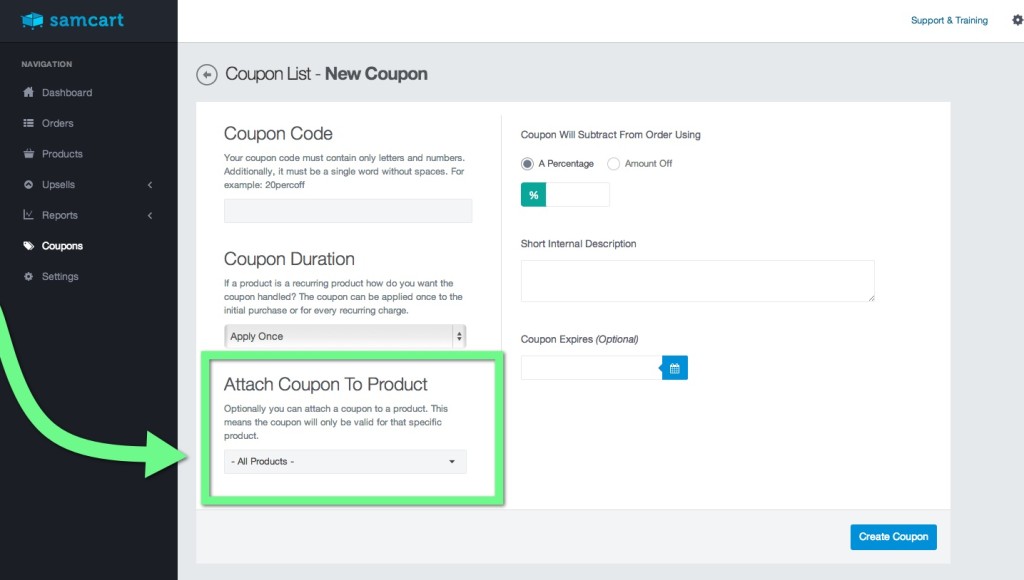Viewport: 1024px width, 580px height.
Task: Open the All Products dropdown
Action: (345, 461)
